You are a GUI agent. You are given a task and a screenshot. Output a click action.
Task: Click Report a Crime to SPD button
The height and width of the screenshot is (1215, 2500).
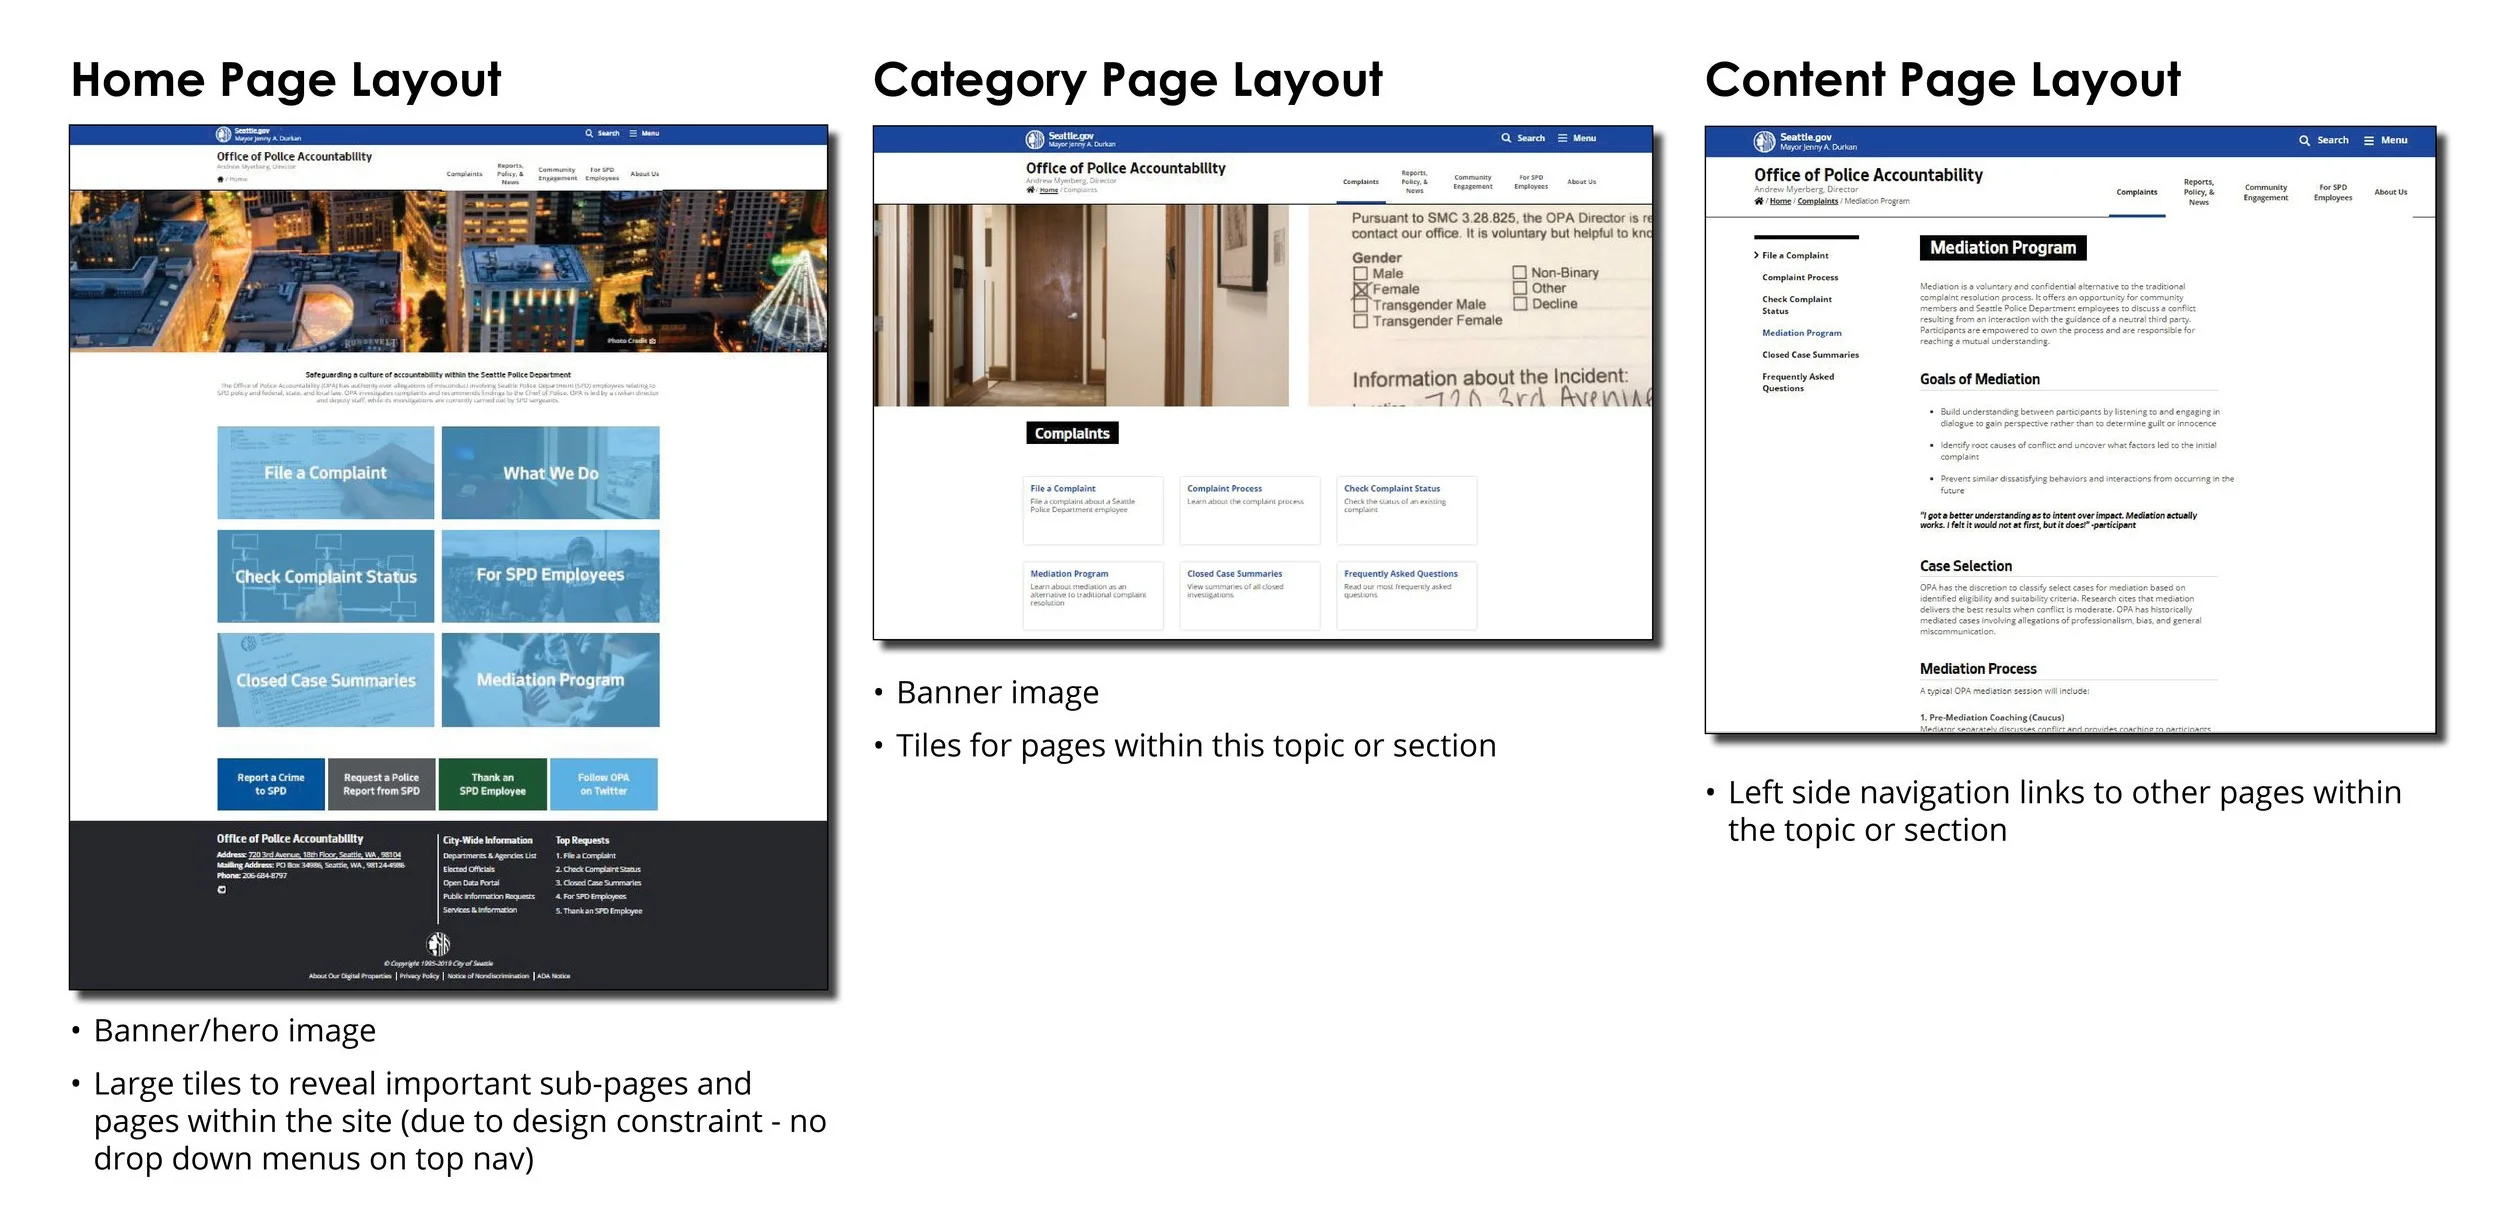270,784
